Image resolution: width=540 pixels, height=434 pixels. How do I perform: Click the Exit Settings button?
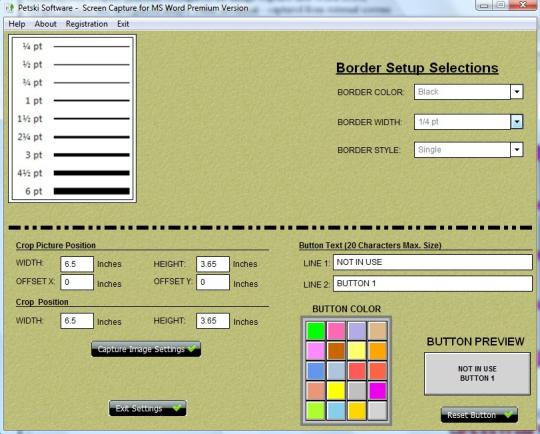pos(148,408)
